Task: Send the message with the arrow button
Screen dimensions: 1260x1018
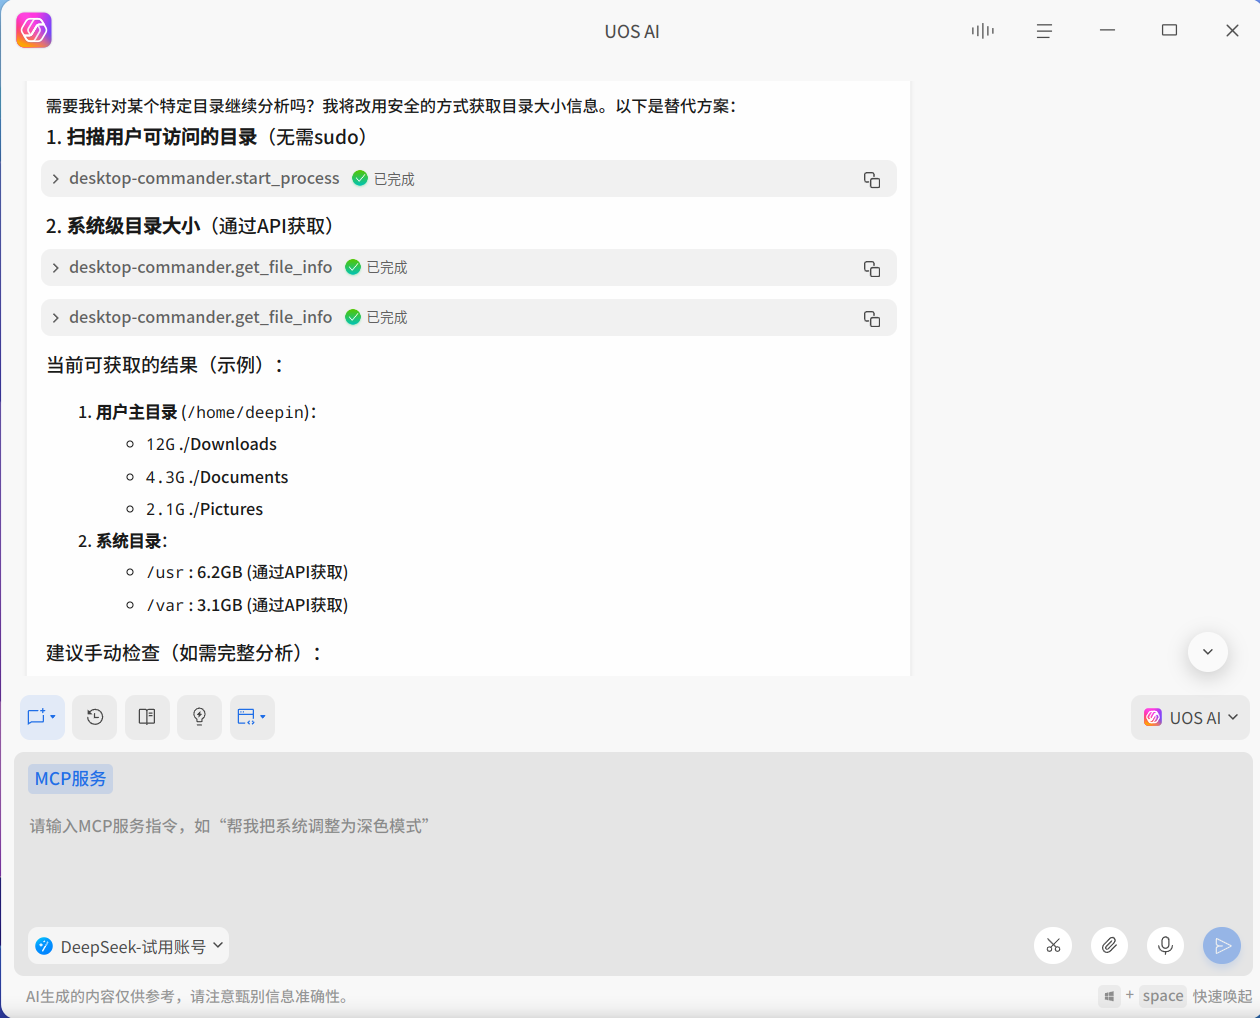Action: tap(1221, 945)
